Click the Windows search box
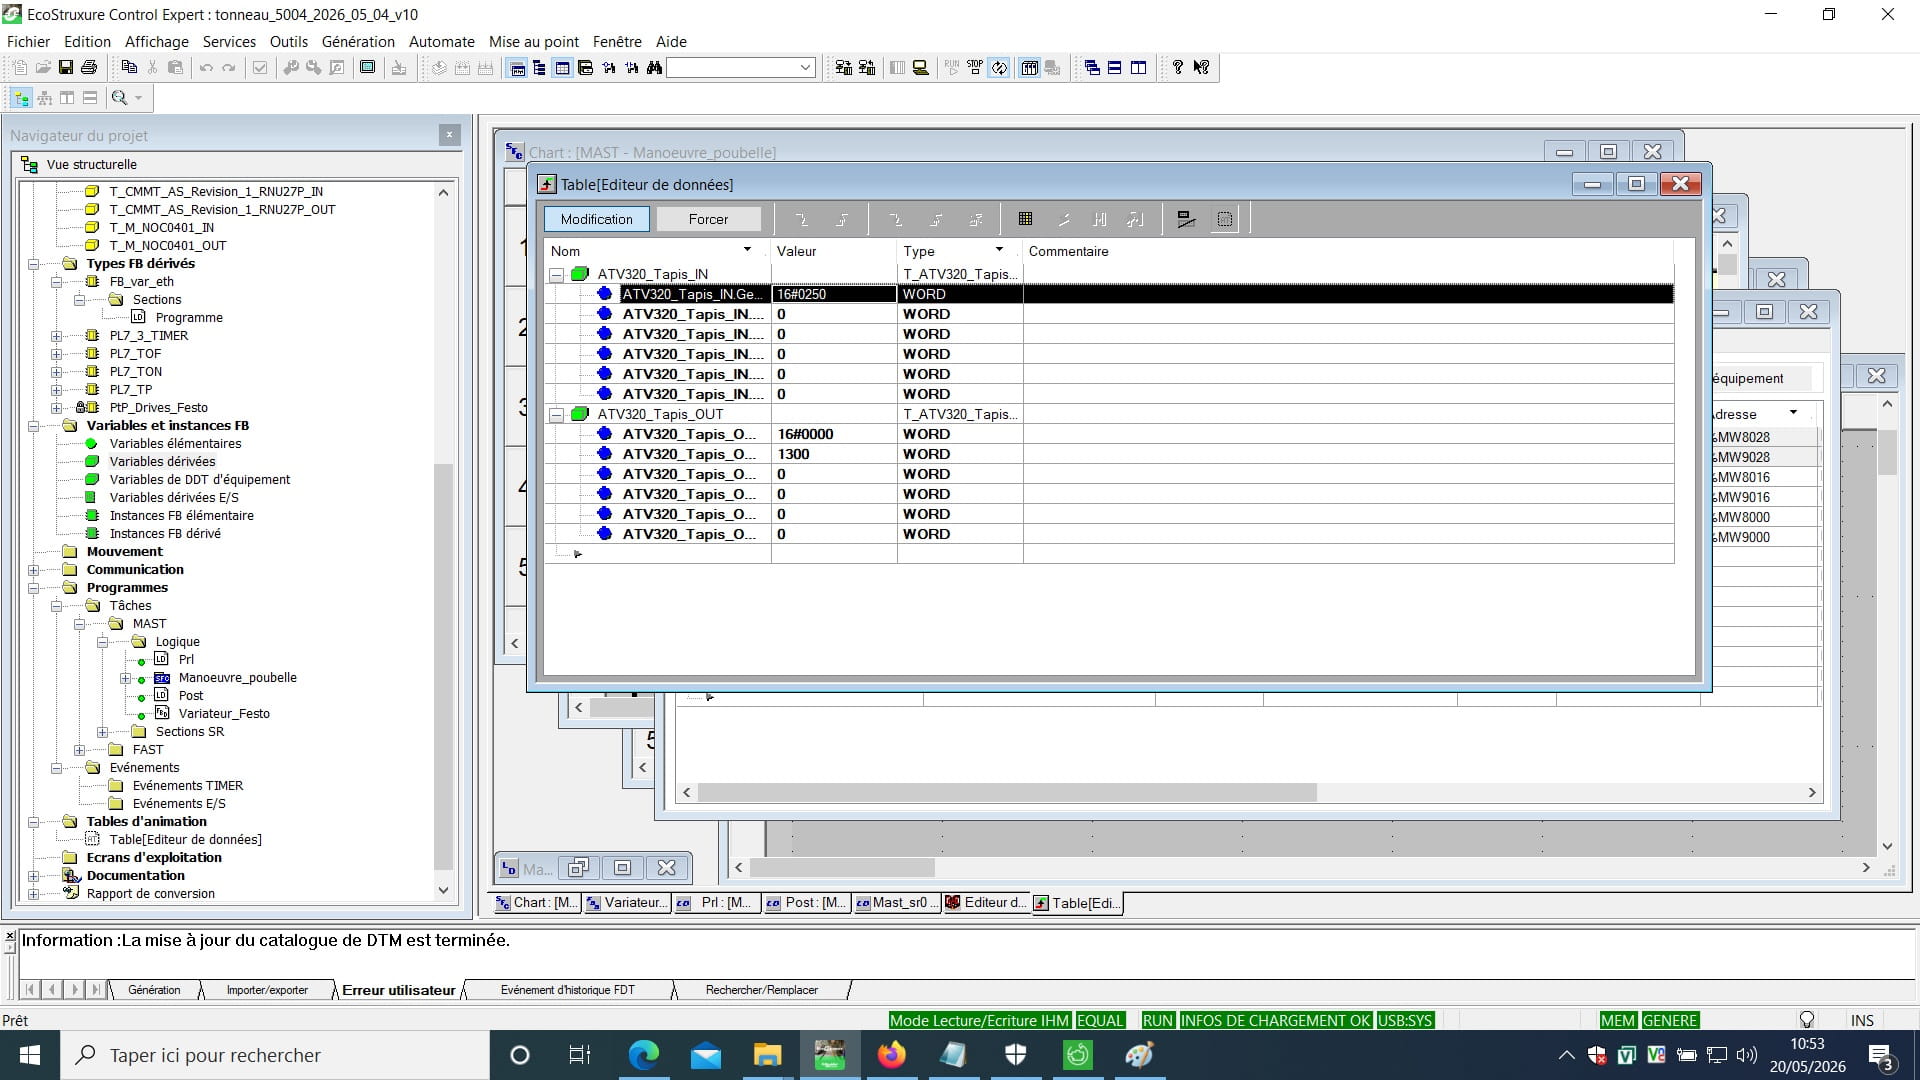1920x1080 pixels. [x=275, y=1055]
